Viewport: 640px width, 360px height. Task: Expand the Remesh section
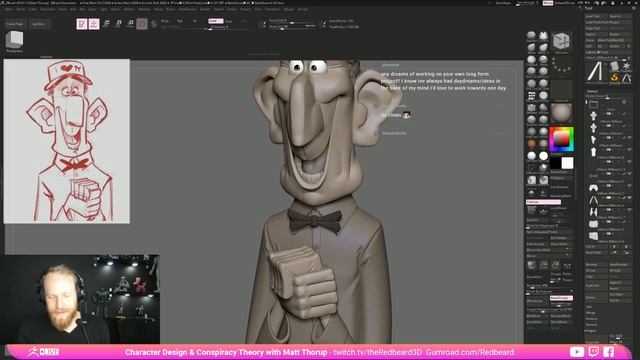point(591,324)
